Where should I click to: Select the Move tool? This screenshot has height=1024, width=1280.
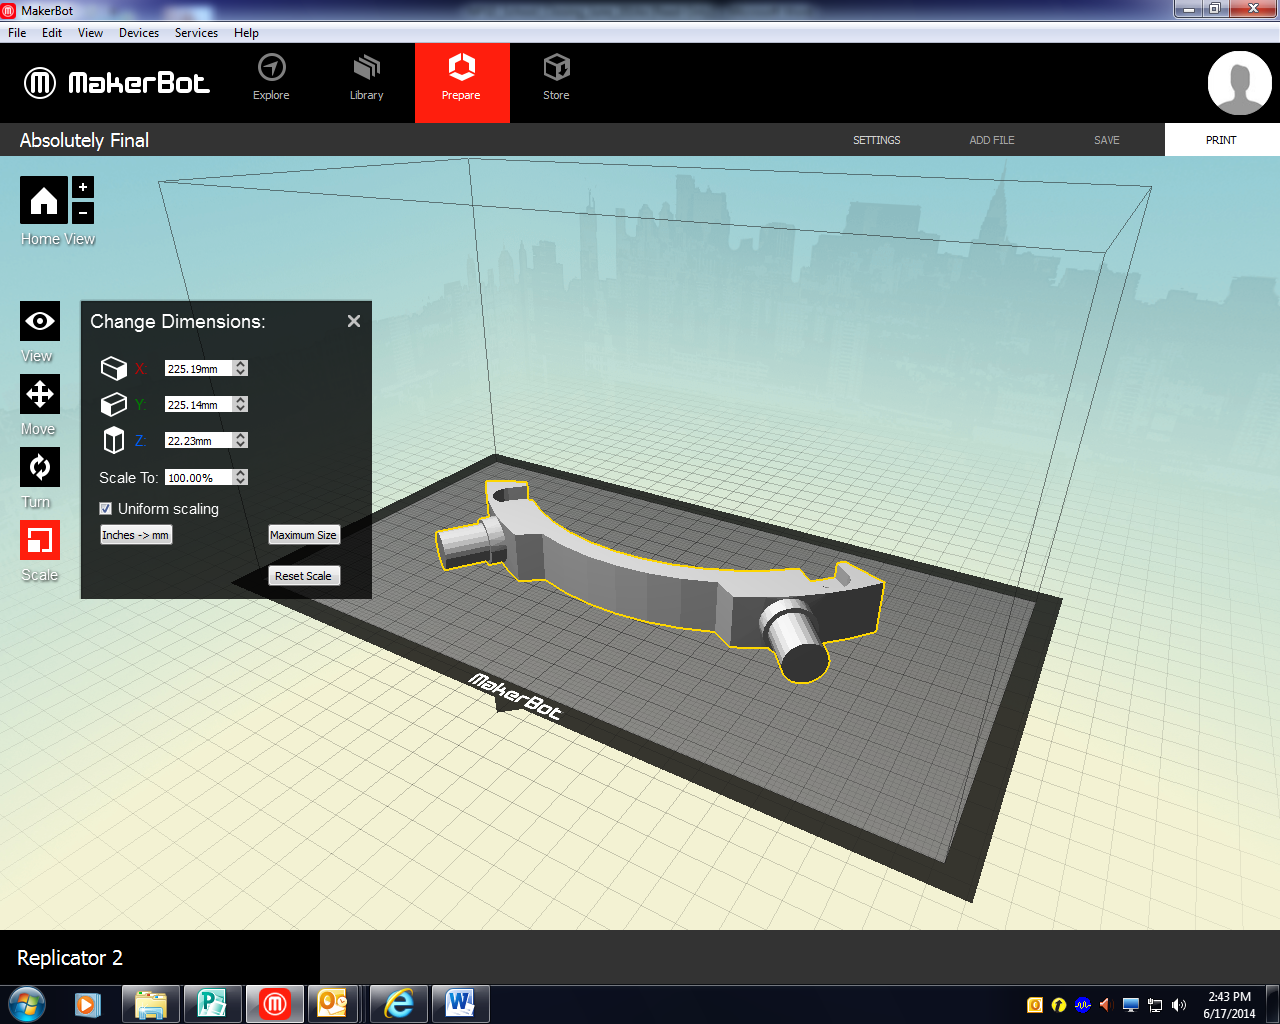tap(40, 394)
